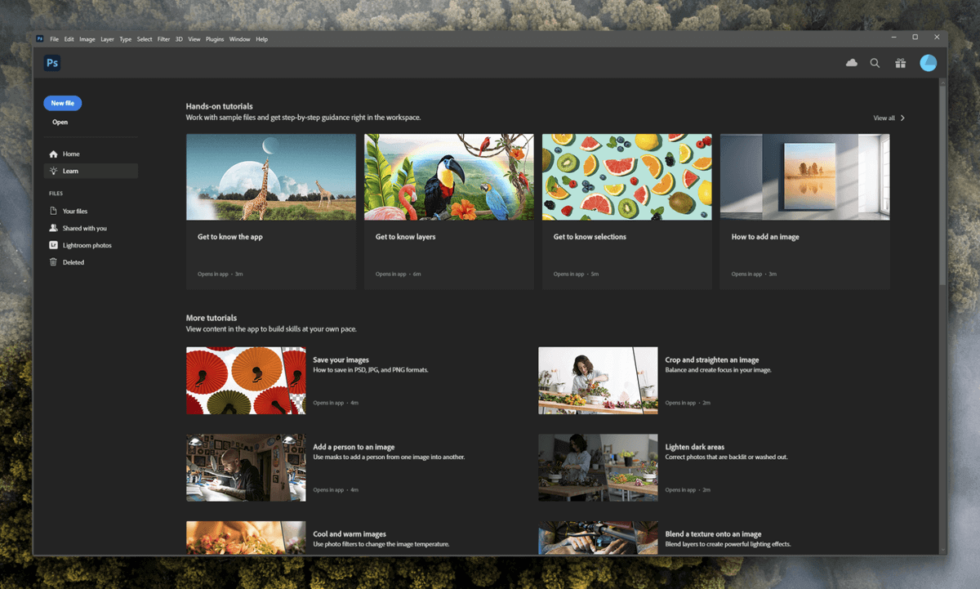This screenshot has width=980, height=589.
Task: Check Creative Cloud sync status cloud icon
Action: 851,62
